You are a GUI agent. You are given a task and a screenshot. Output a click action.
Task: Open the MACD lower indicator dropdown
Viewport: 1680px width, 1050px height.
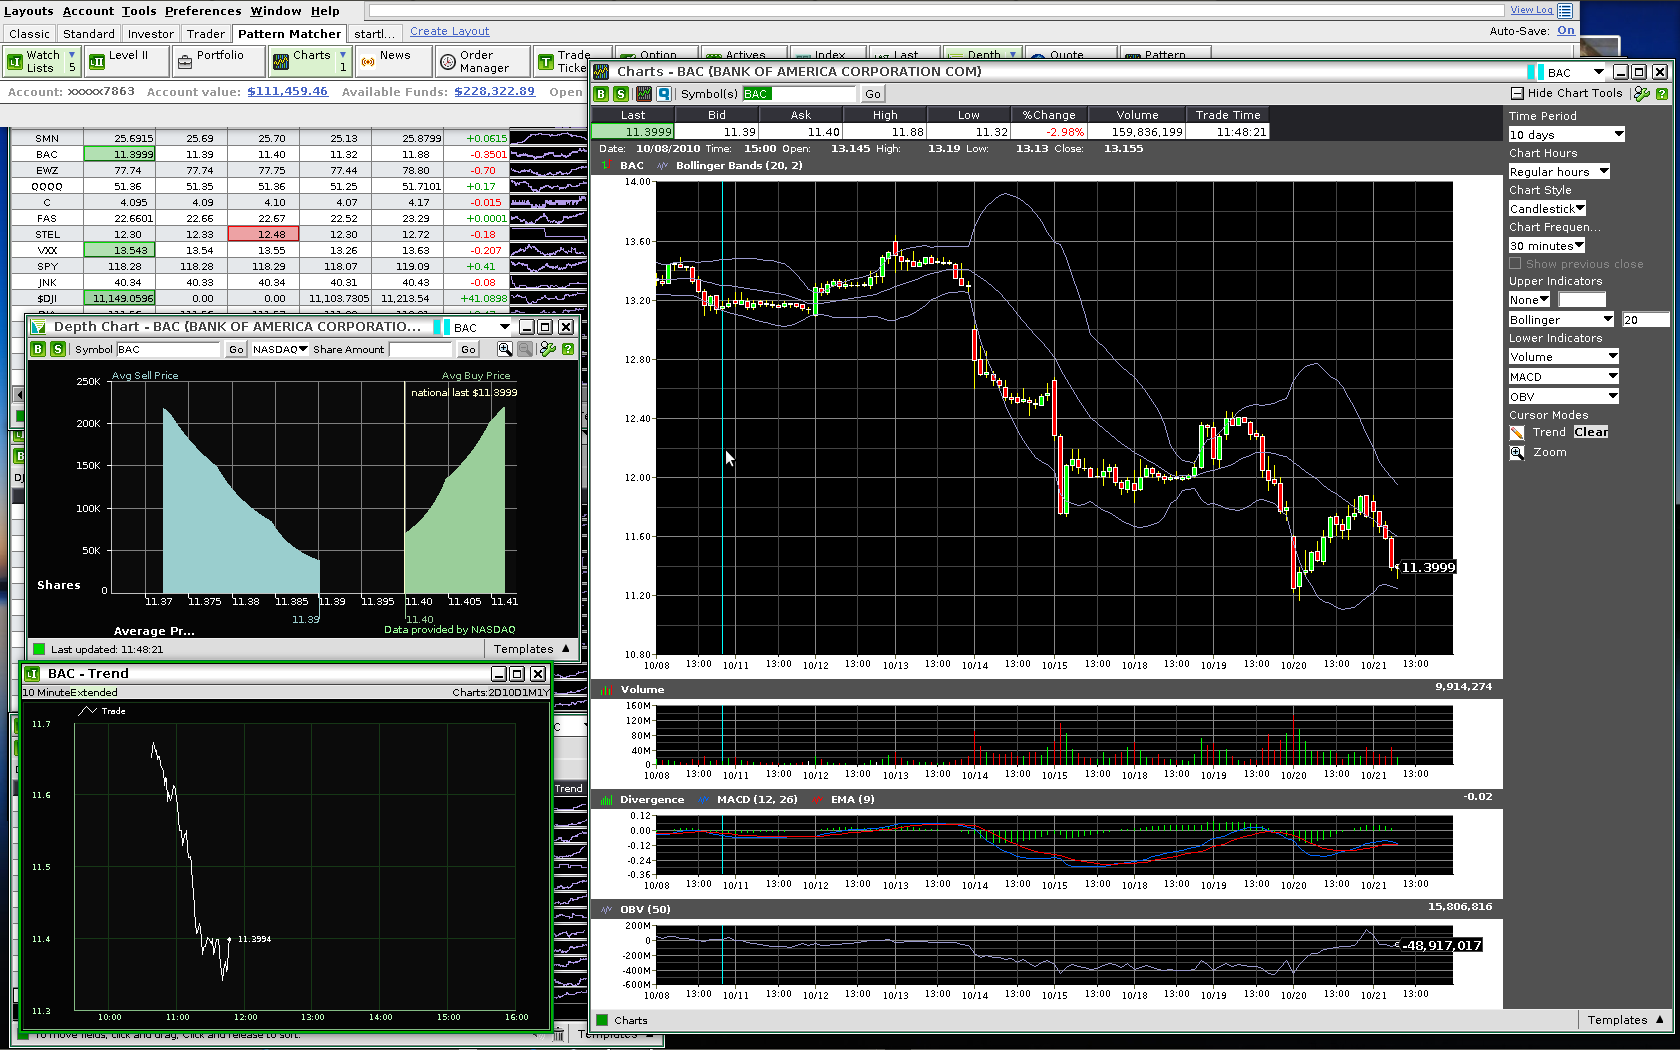(x=1563, y=376)
